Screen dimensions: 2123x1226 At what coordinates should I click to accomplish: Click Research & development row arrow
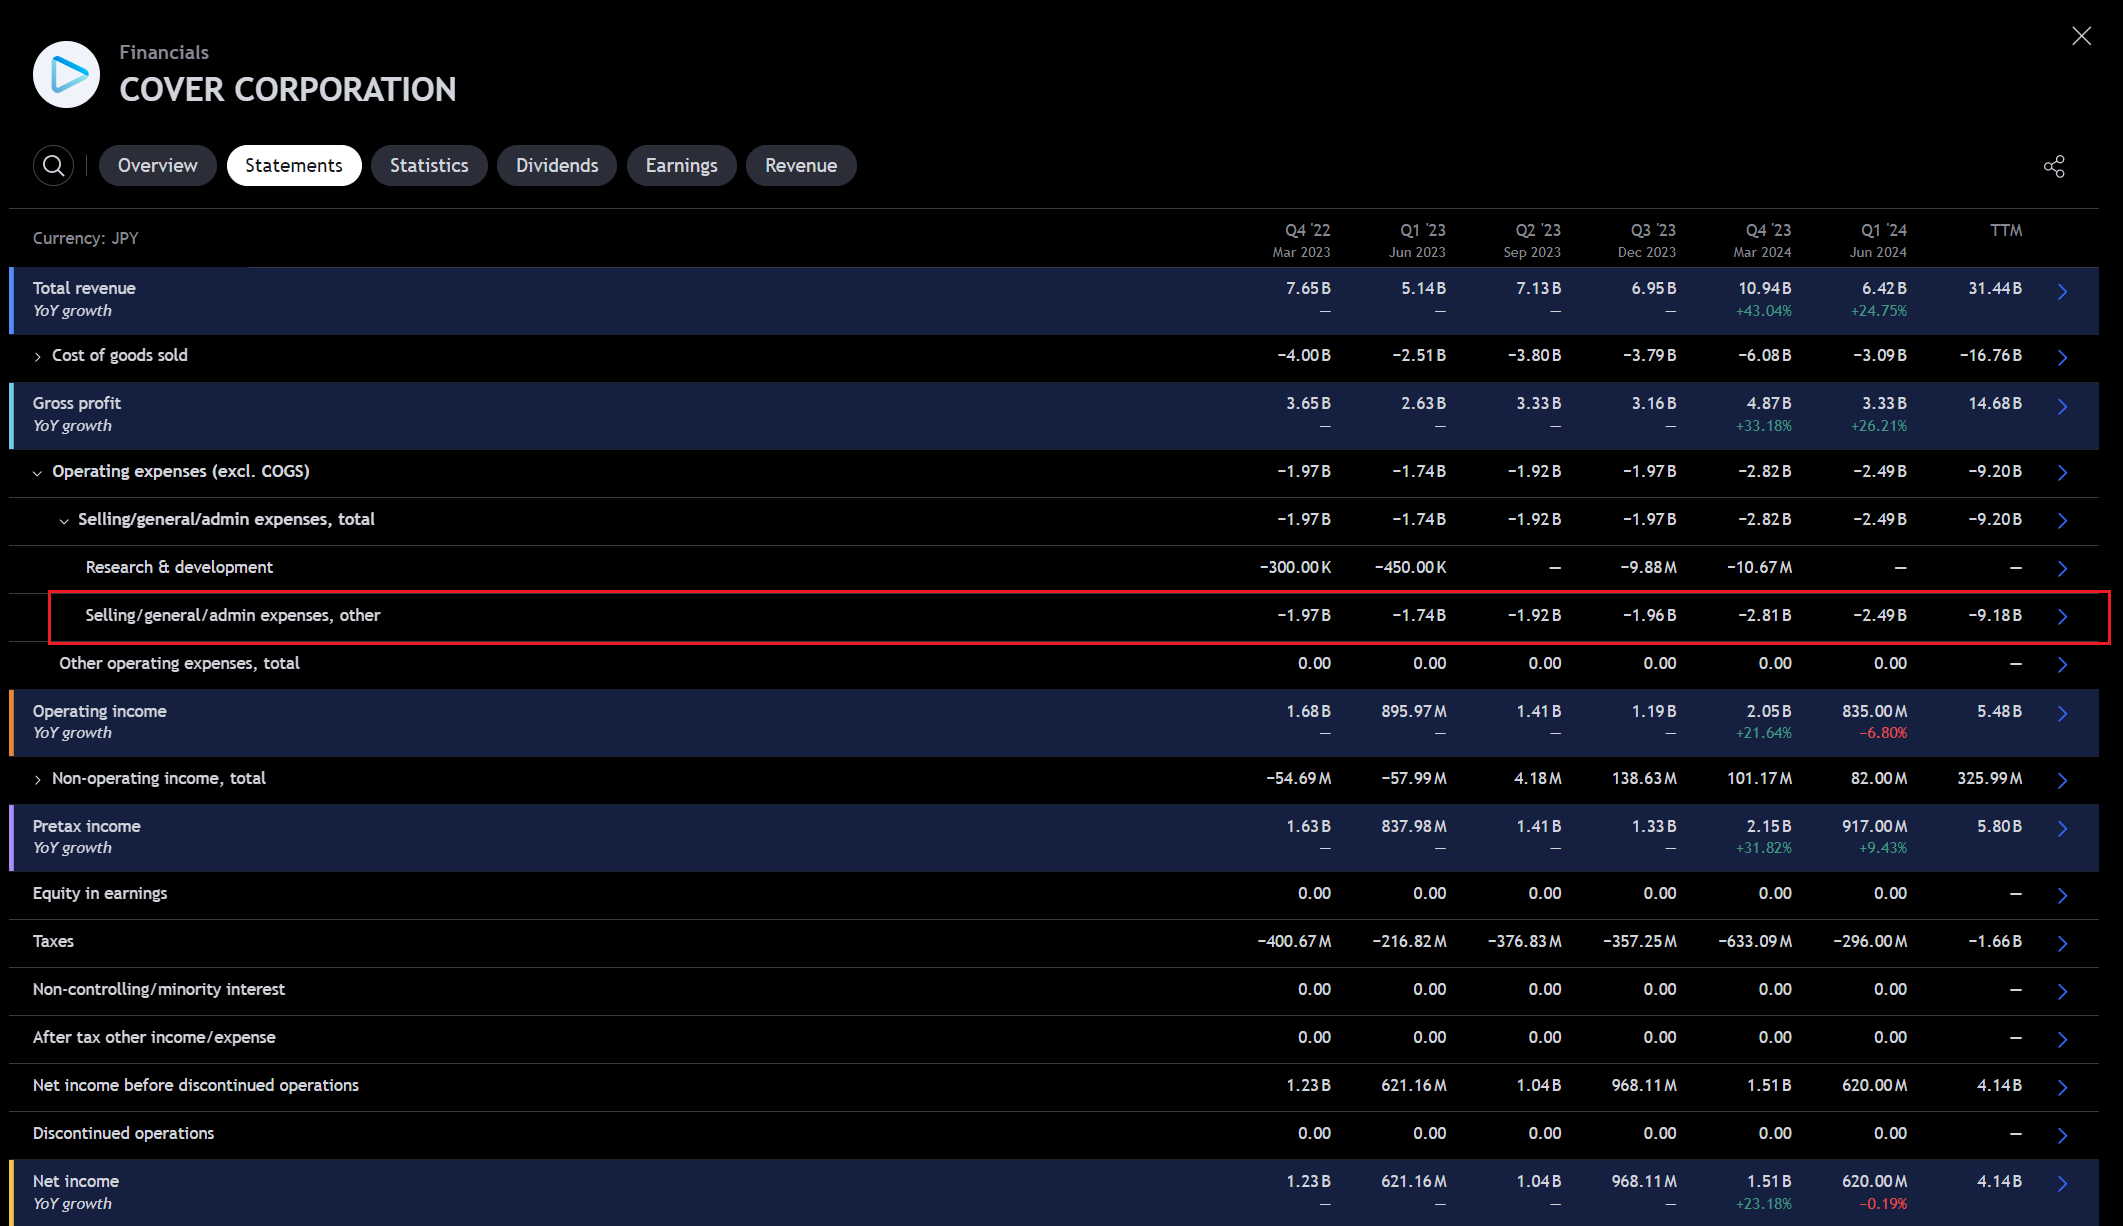[2062, 569]
